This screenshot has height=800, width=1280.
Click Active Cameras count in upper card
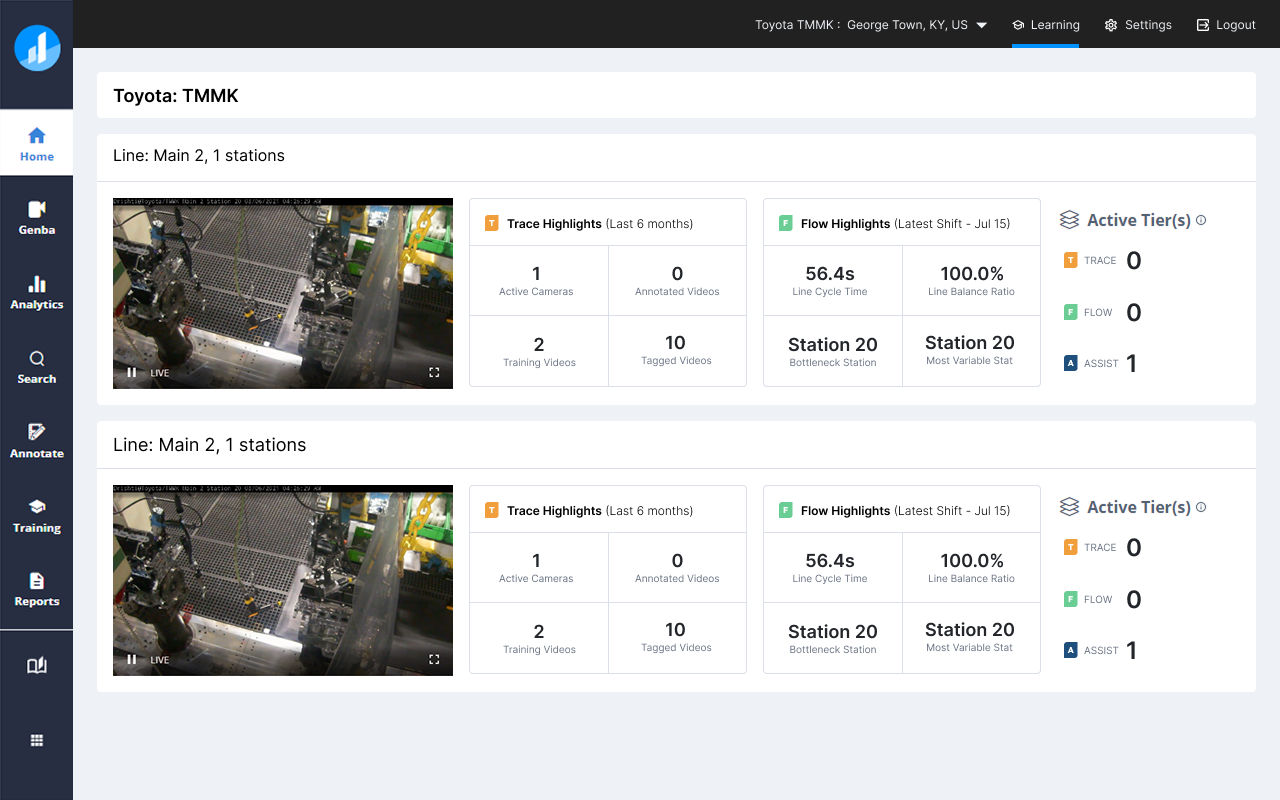(x=537, y=273)
